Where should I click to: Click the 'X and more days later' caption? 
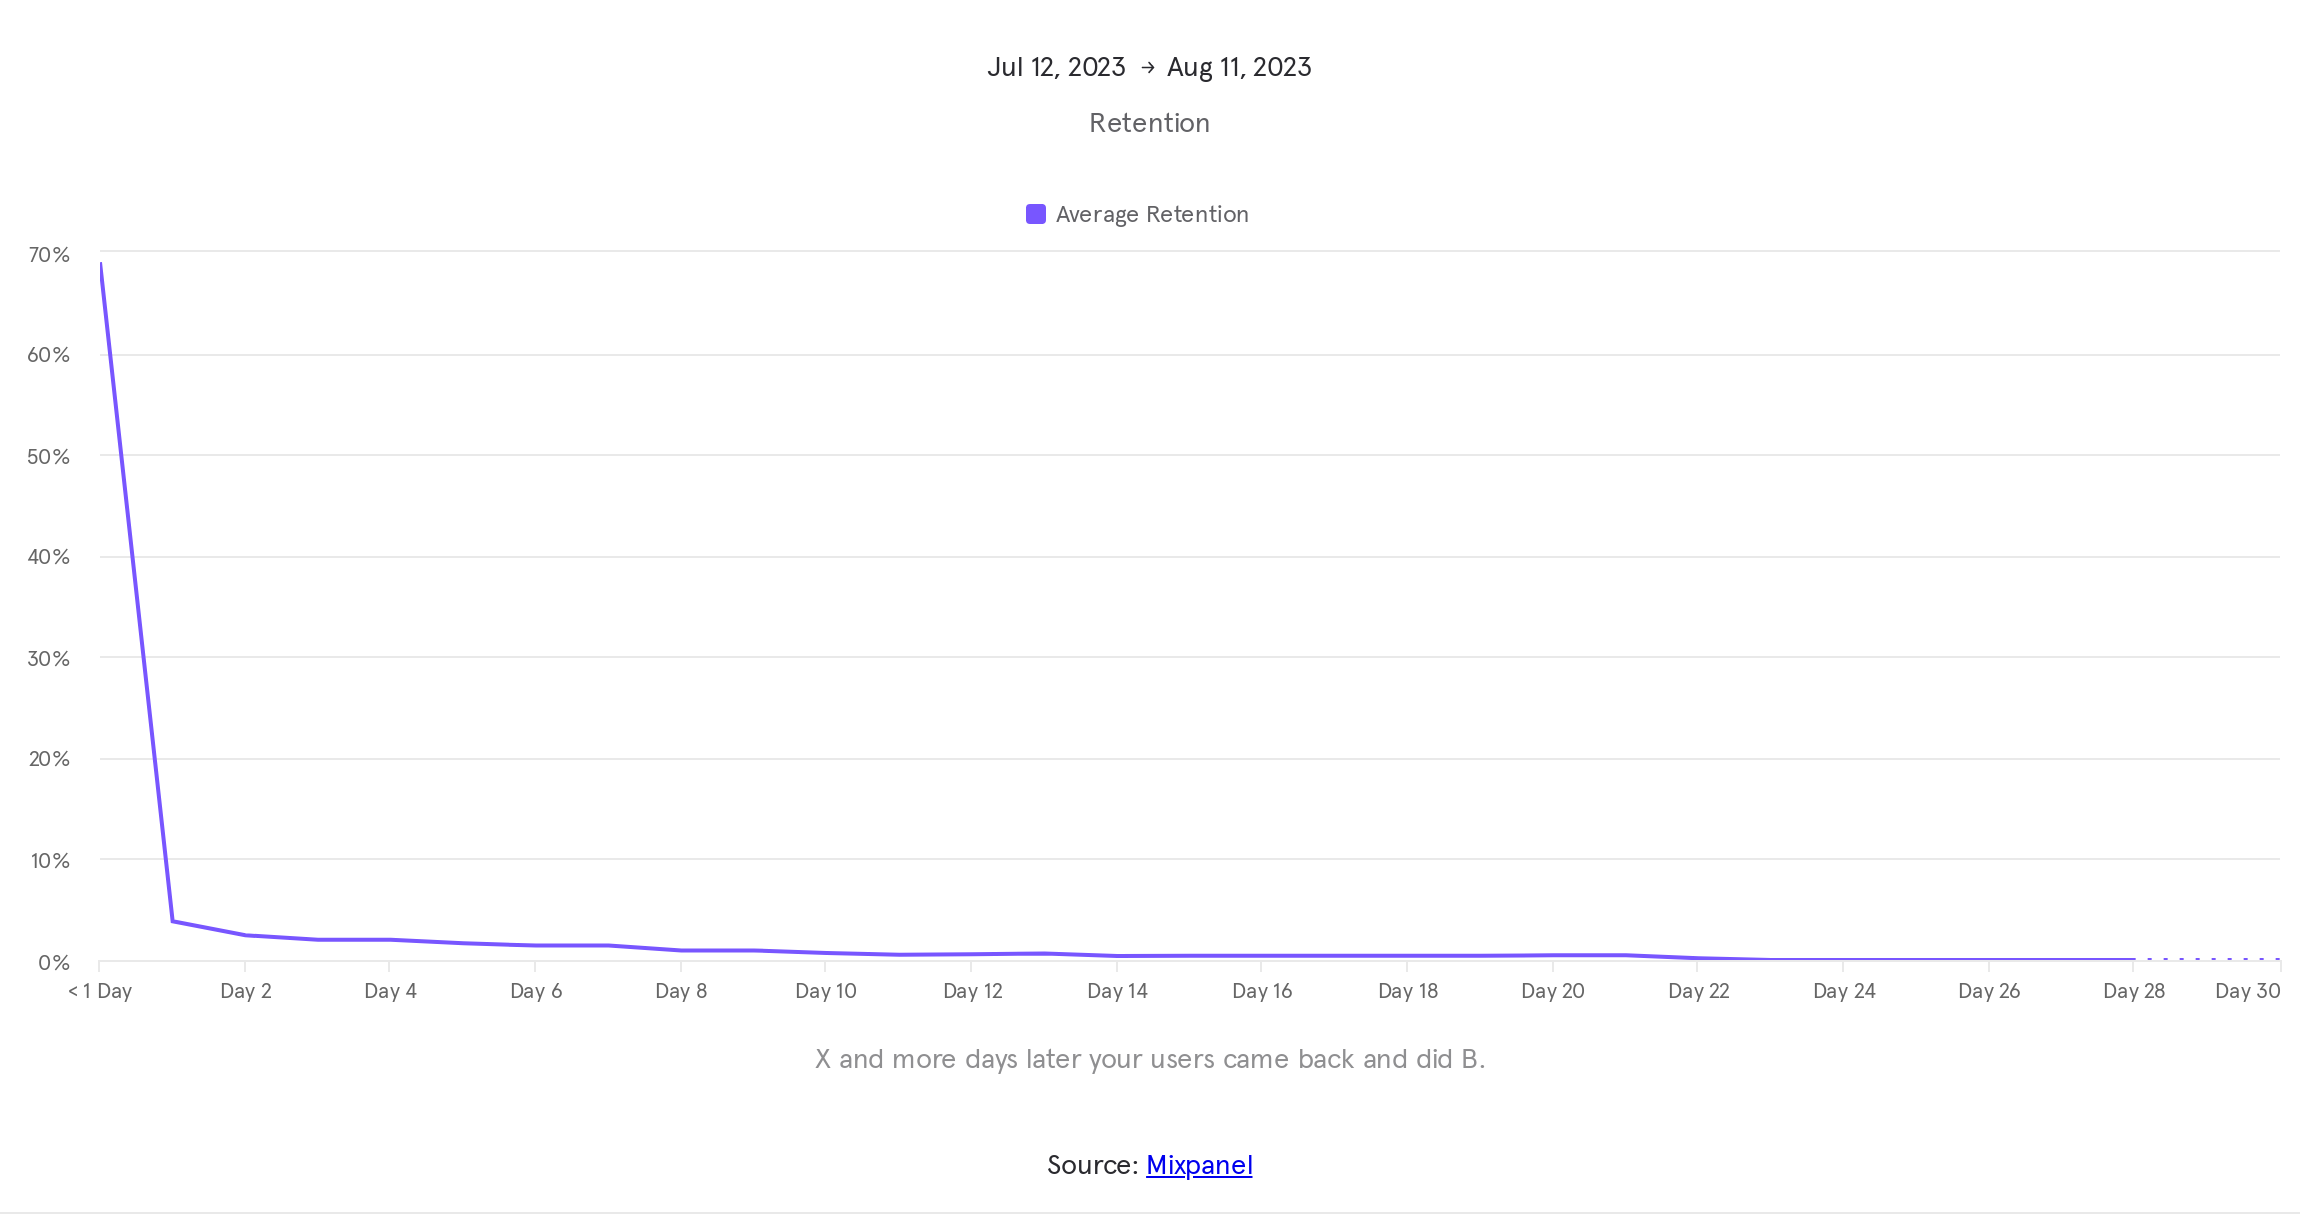1149,1059
